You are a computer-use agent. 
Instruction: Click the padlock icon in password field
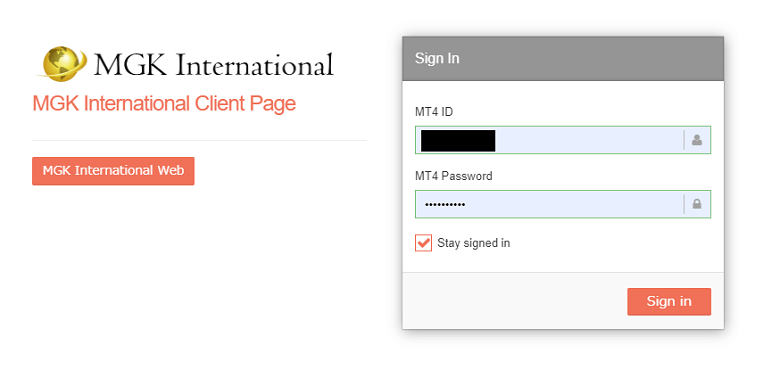[697, 204]
